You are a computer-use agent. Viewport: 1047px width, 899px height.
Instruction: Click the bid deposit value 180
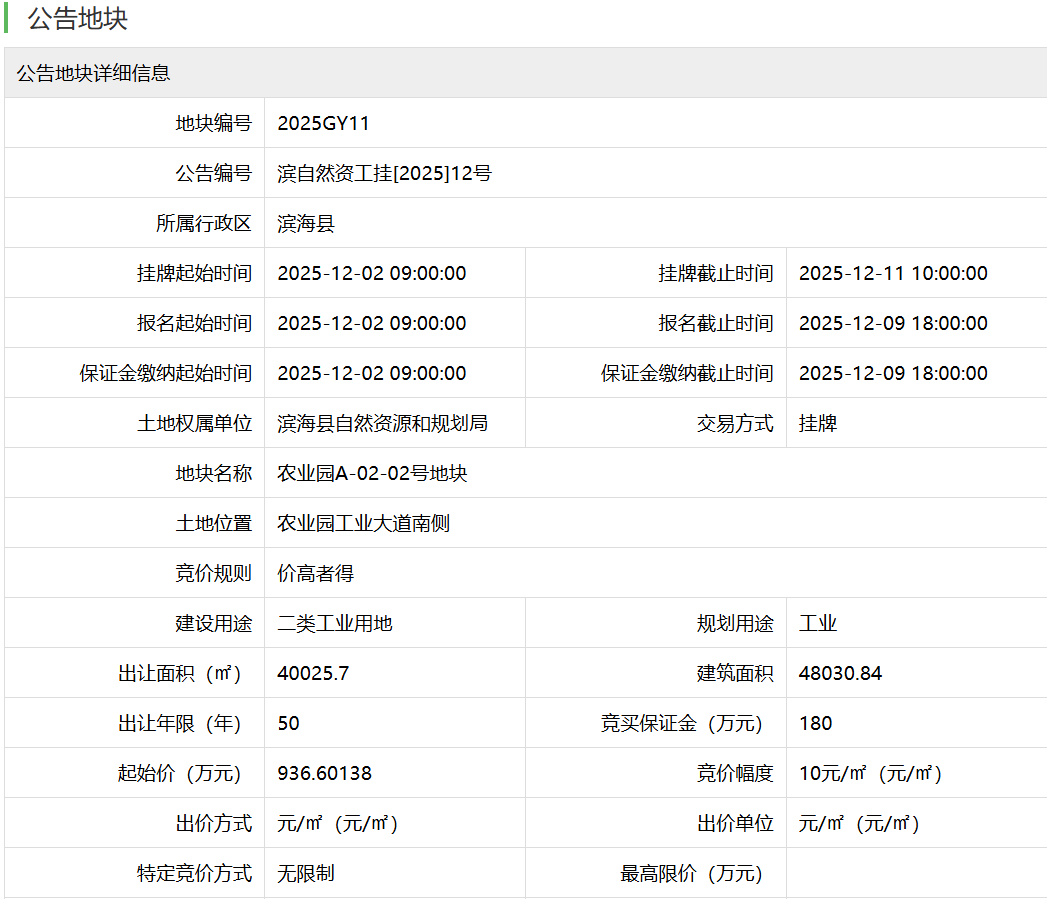point(815,723)
